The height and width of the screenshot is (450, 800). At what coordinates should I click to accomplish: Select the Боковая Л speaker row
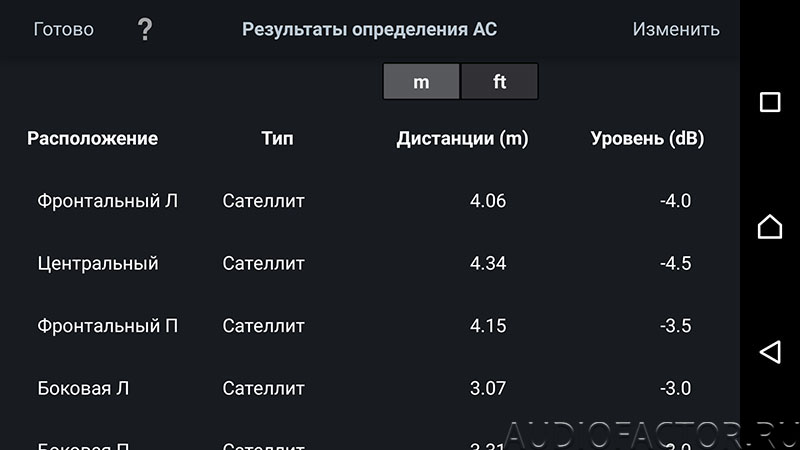pos(370,388)
